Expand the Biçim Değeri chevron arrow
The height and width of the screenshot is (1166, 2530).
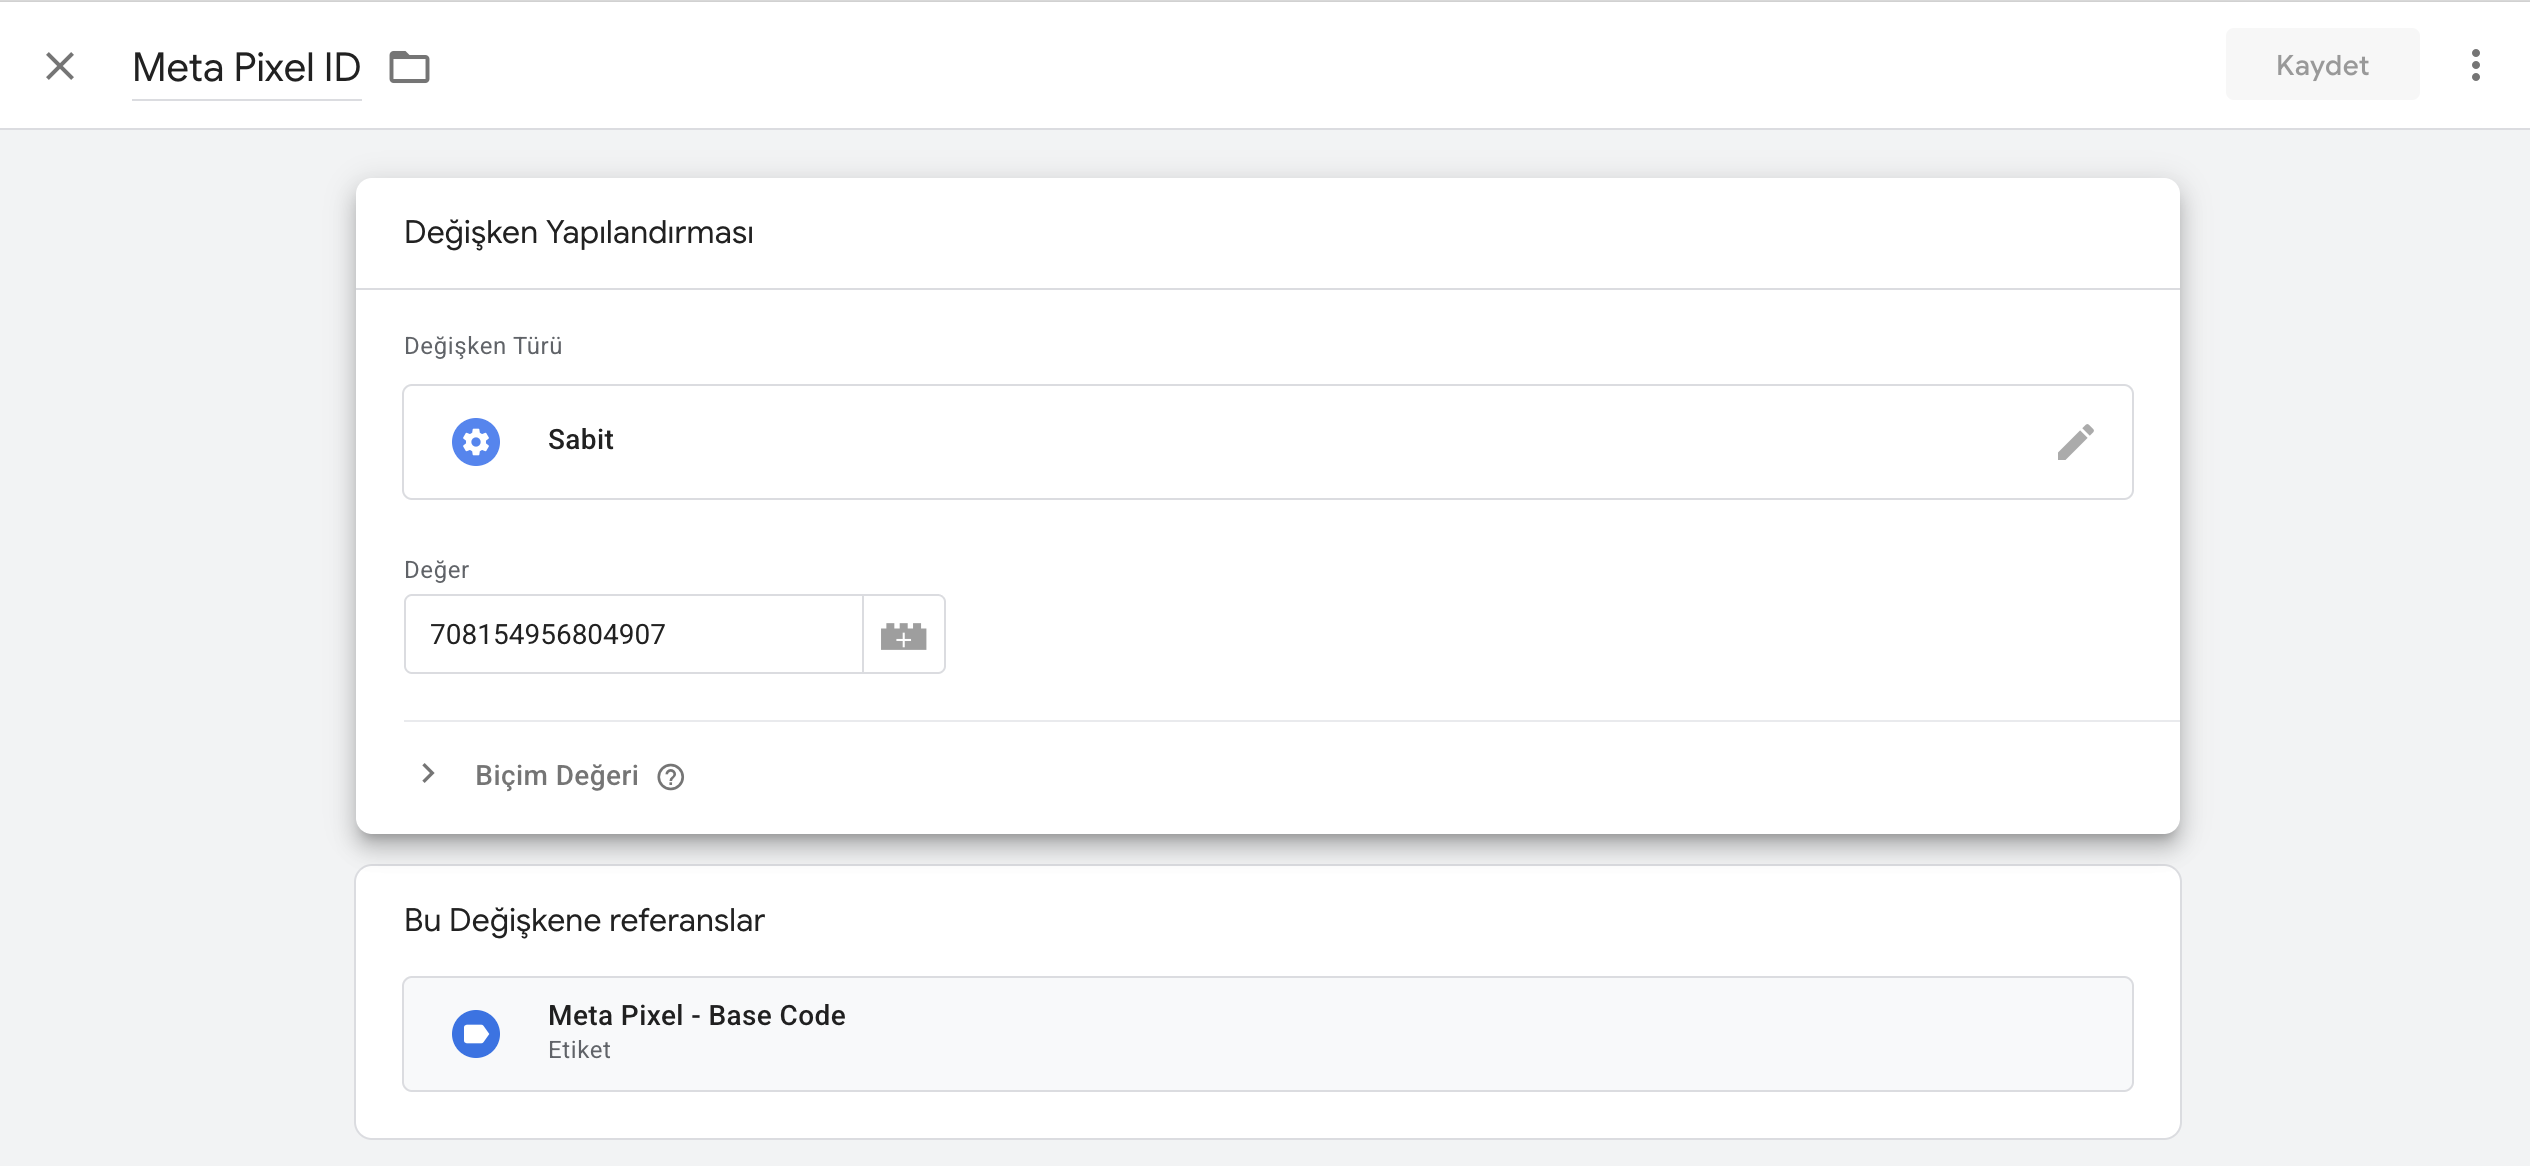[428, 774]
